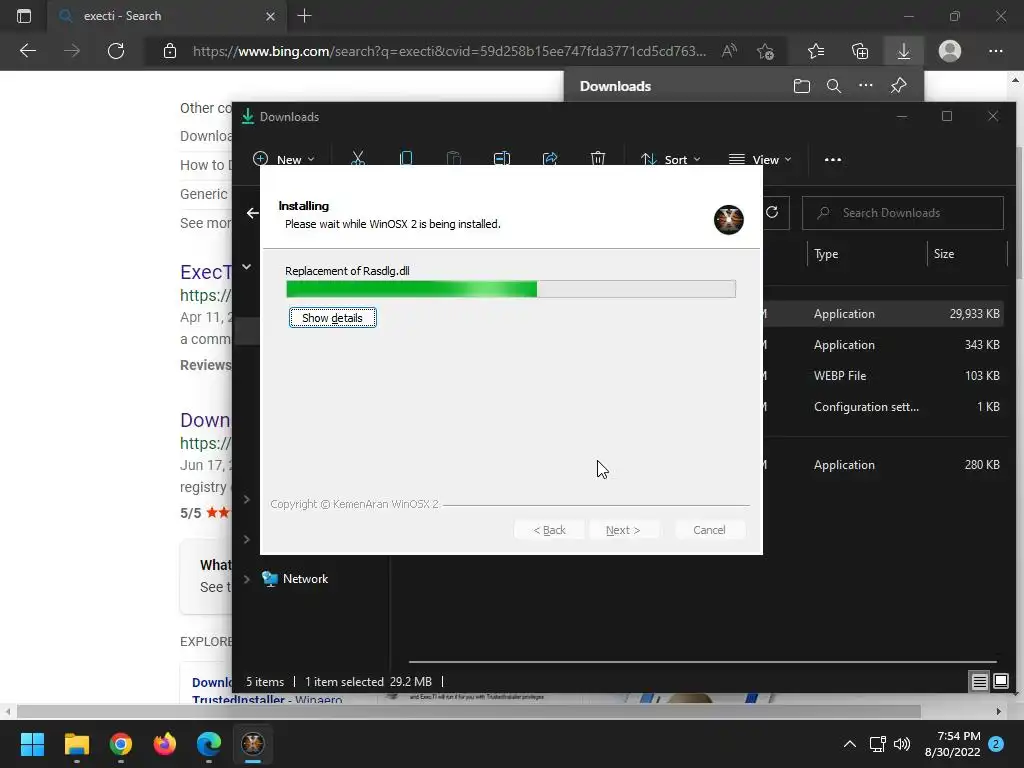Click the Edge profile avatar
Screen dimensions: 1024x768
click(950, 51)
